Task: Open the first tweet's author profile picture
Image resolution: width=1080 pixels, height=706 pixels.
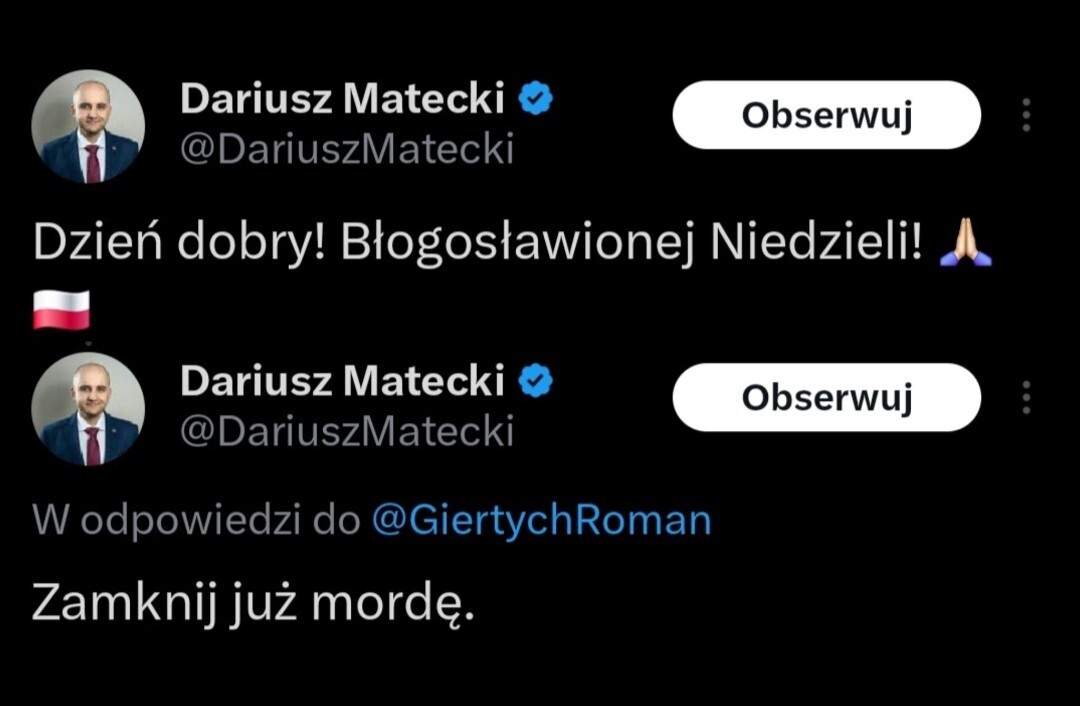Action: click(x=88, y=126)
